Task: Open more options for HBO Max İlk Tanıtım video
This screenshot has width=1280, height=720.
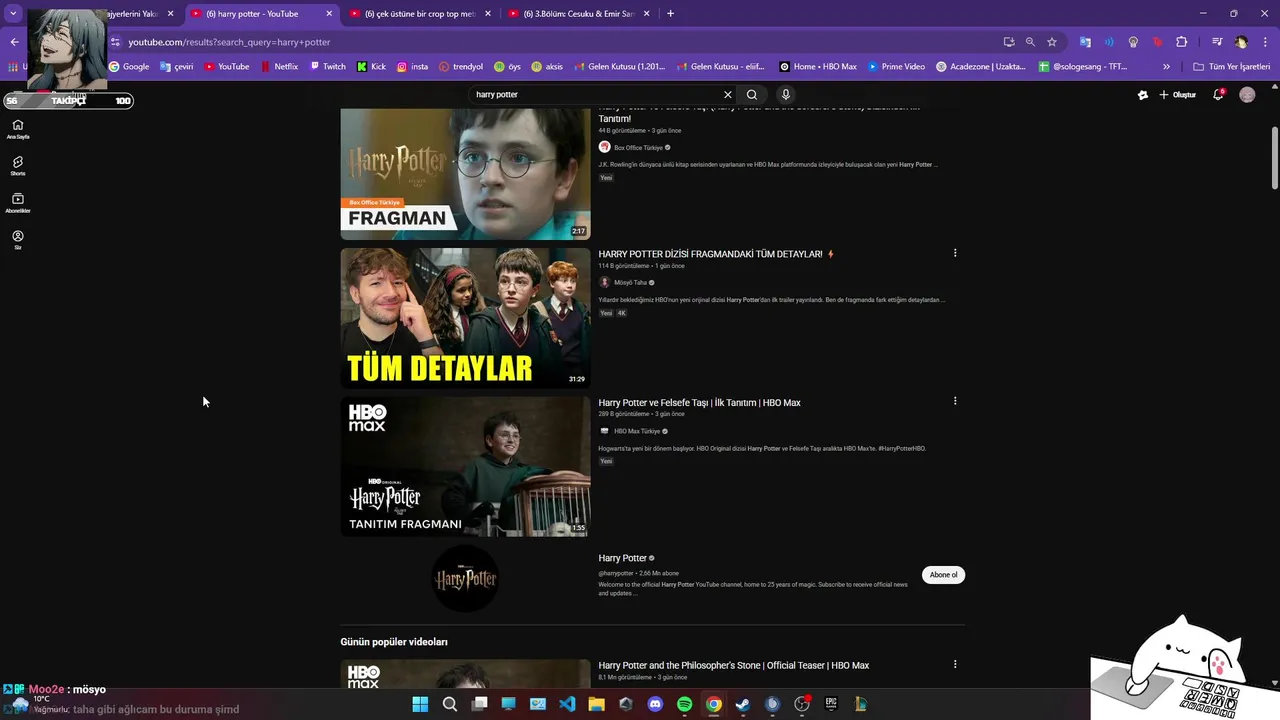Action: point(955,401)
